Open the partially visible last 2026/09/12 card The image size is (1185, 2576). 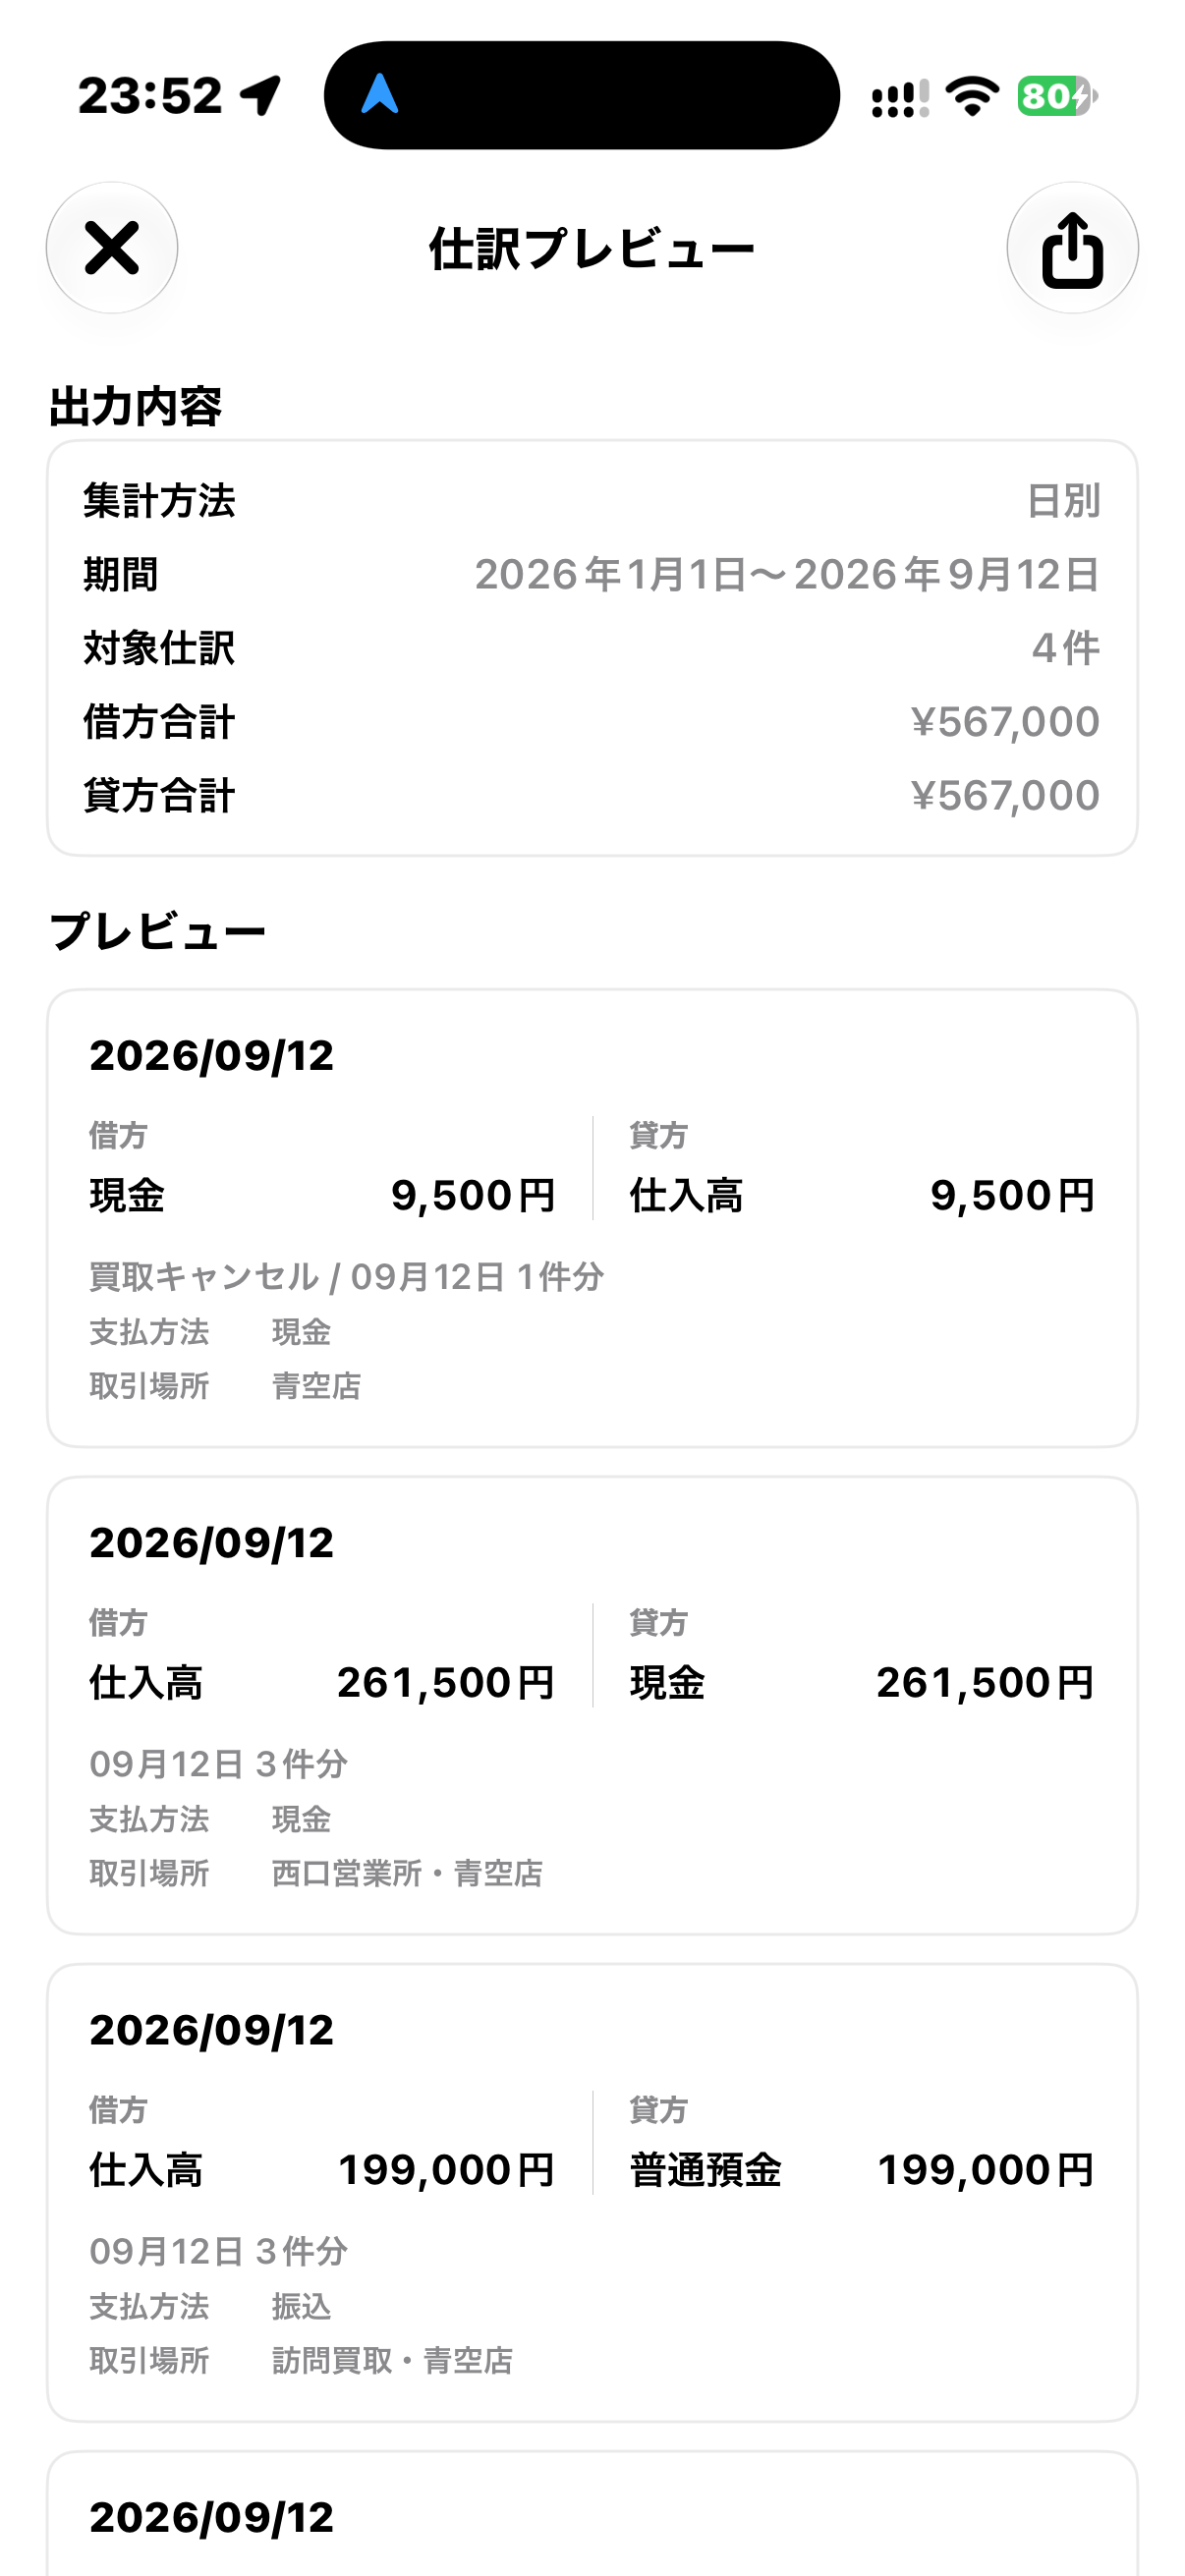pos(592,2513)
